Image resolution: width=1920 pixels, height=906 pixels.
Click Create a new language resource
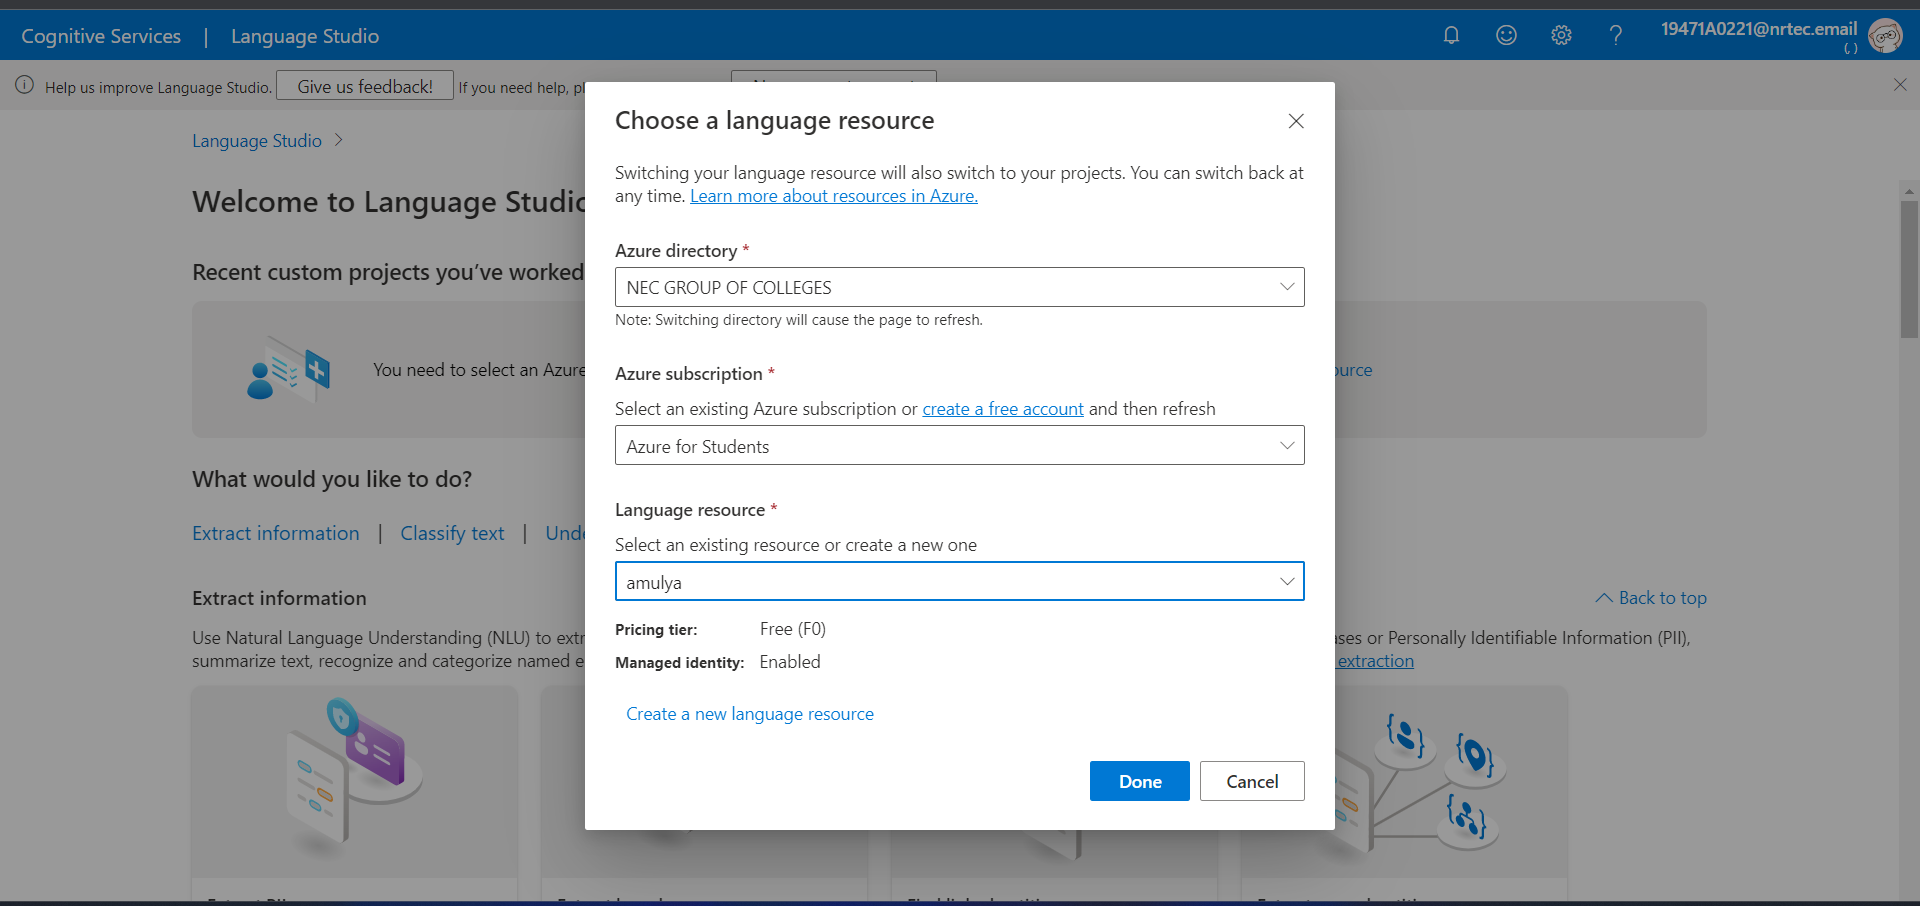click(750, 714)
